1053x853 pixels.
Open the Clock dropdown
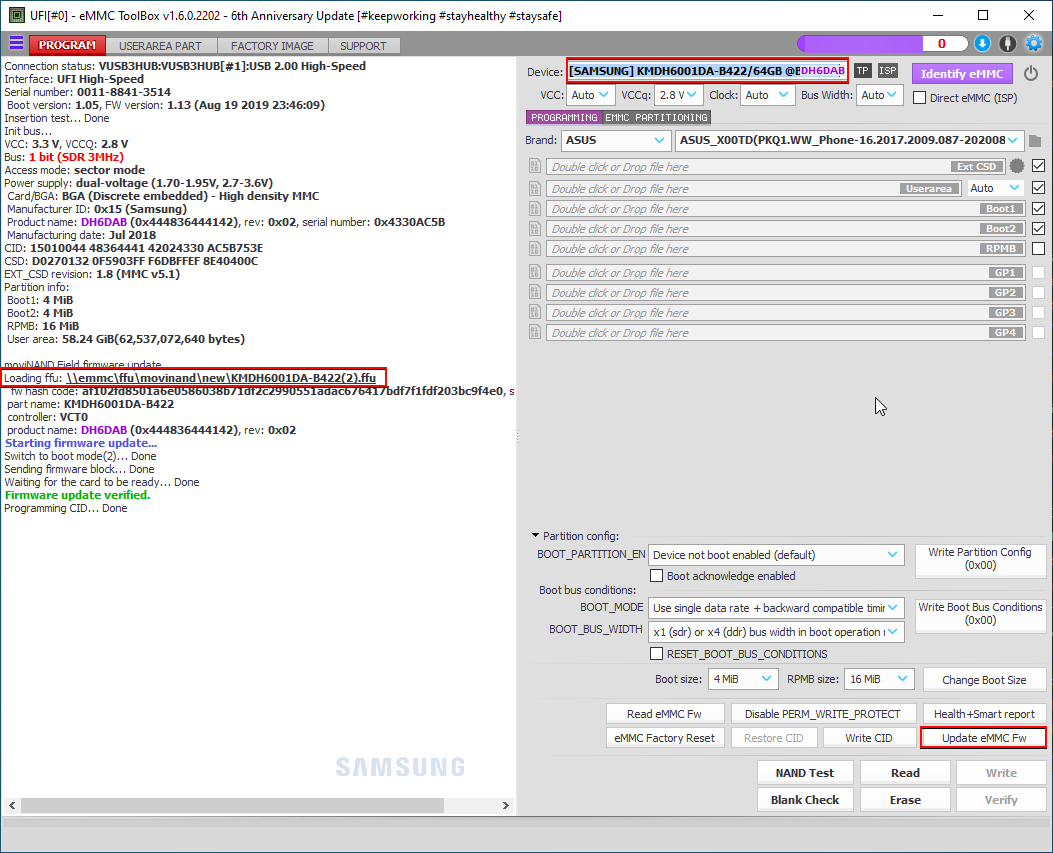768,95
